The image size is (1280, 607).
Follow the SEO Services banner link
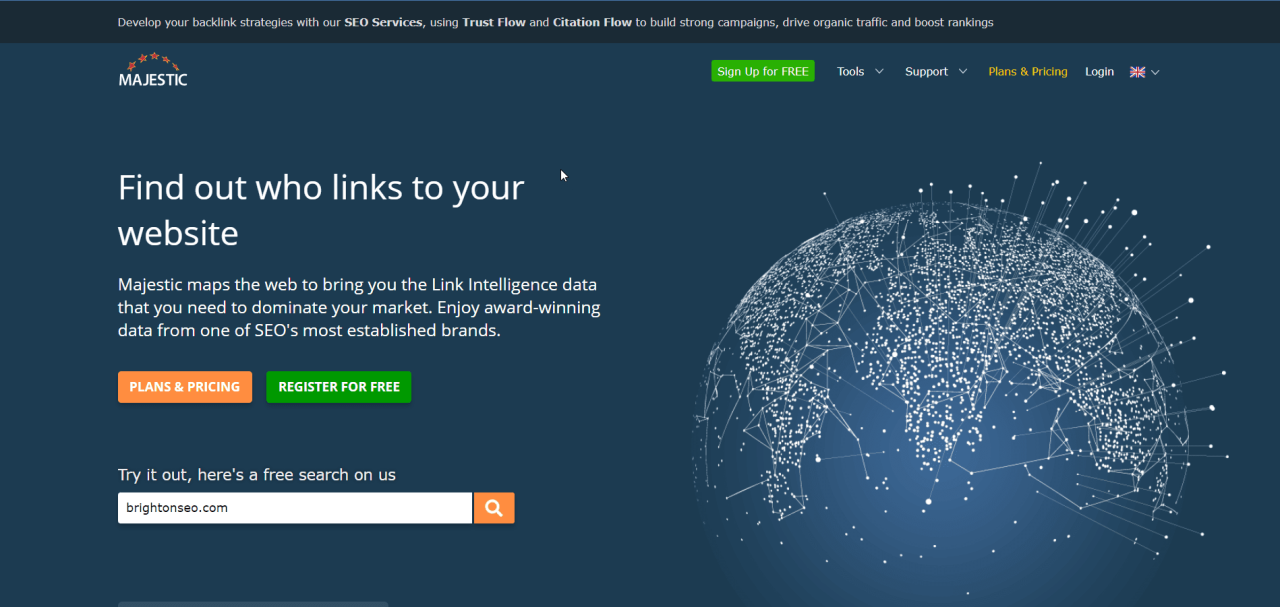click(383, 22)
